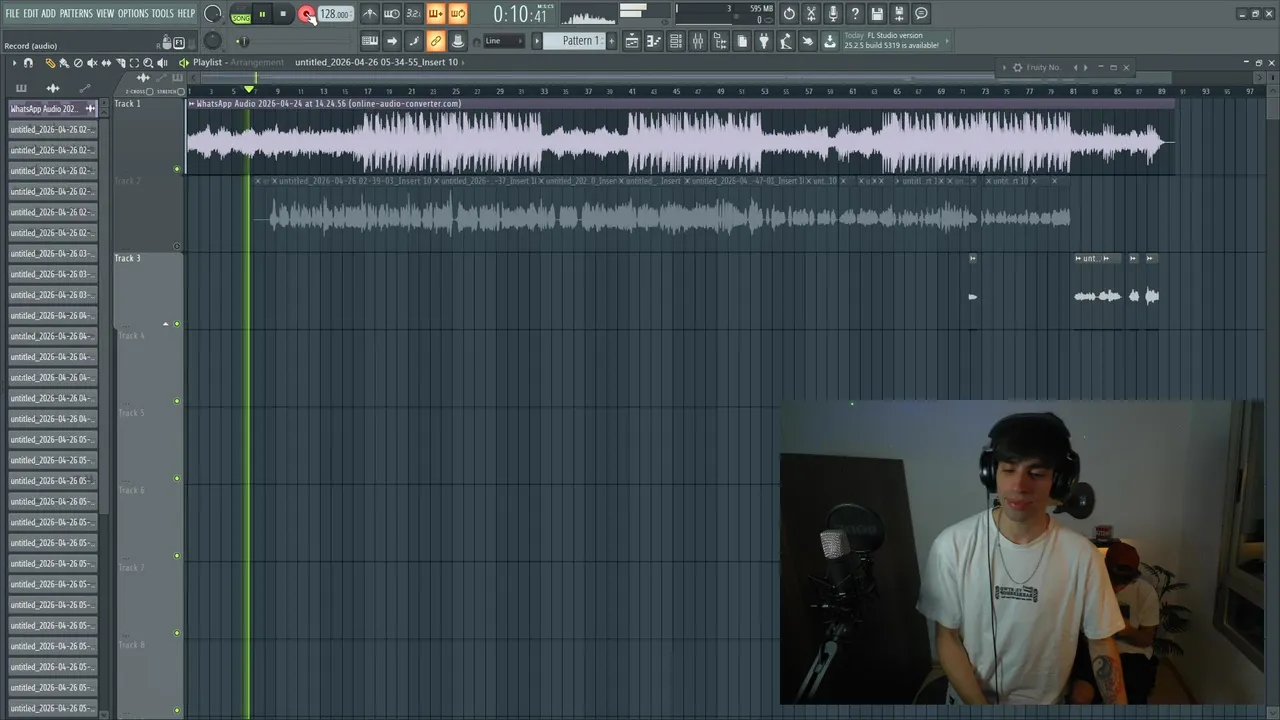Open the VIEW menu
This screenshot has height=720, width=1280.
pos(105,13)
